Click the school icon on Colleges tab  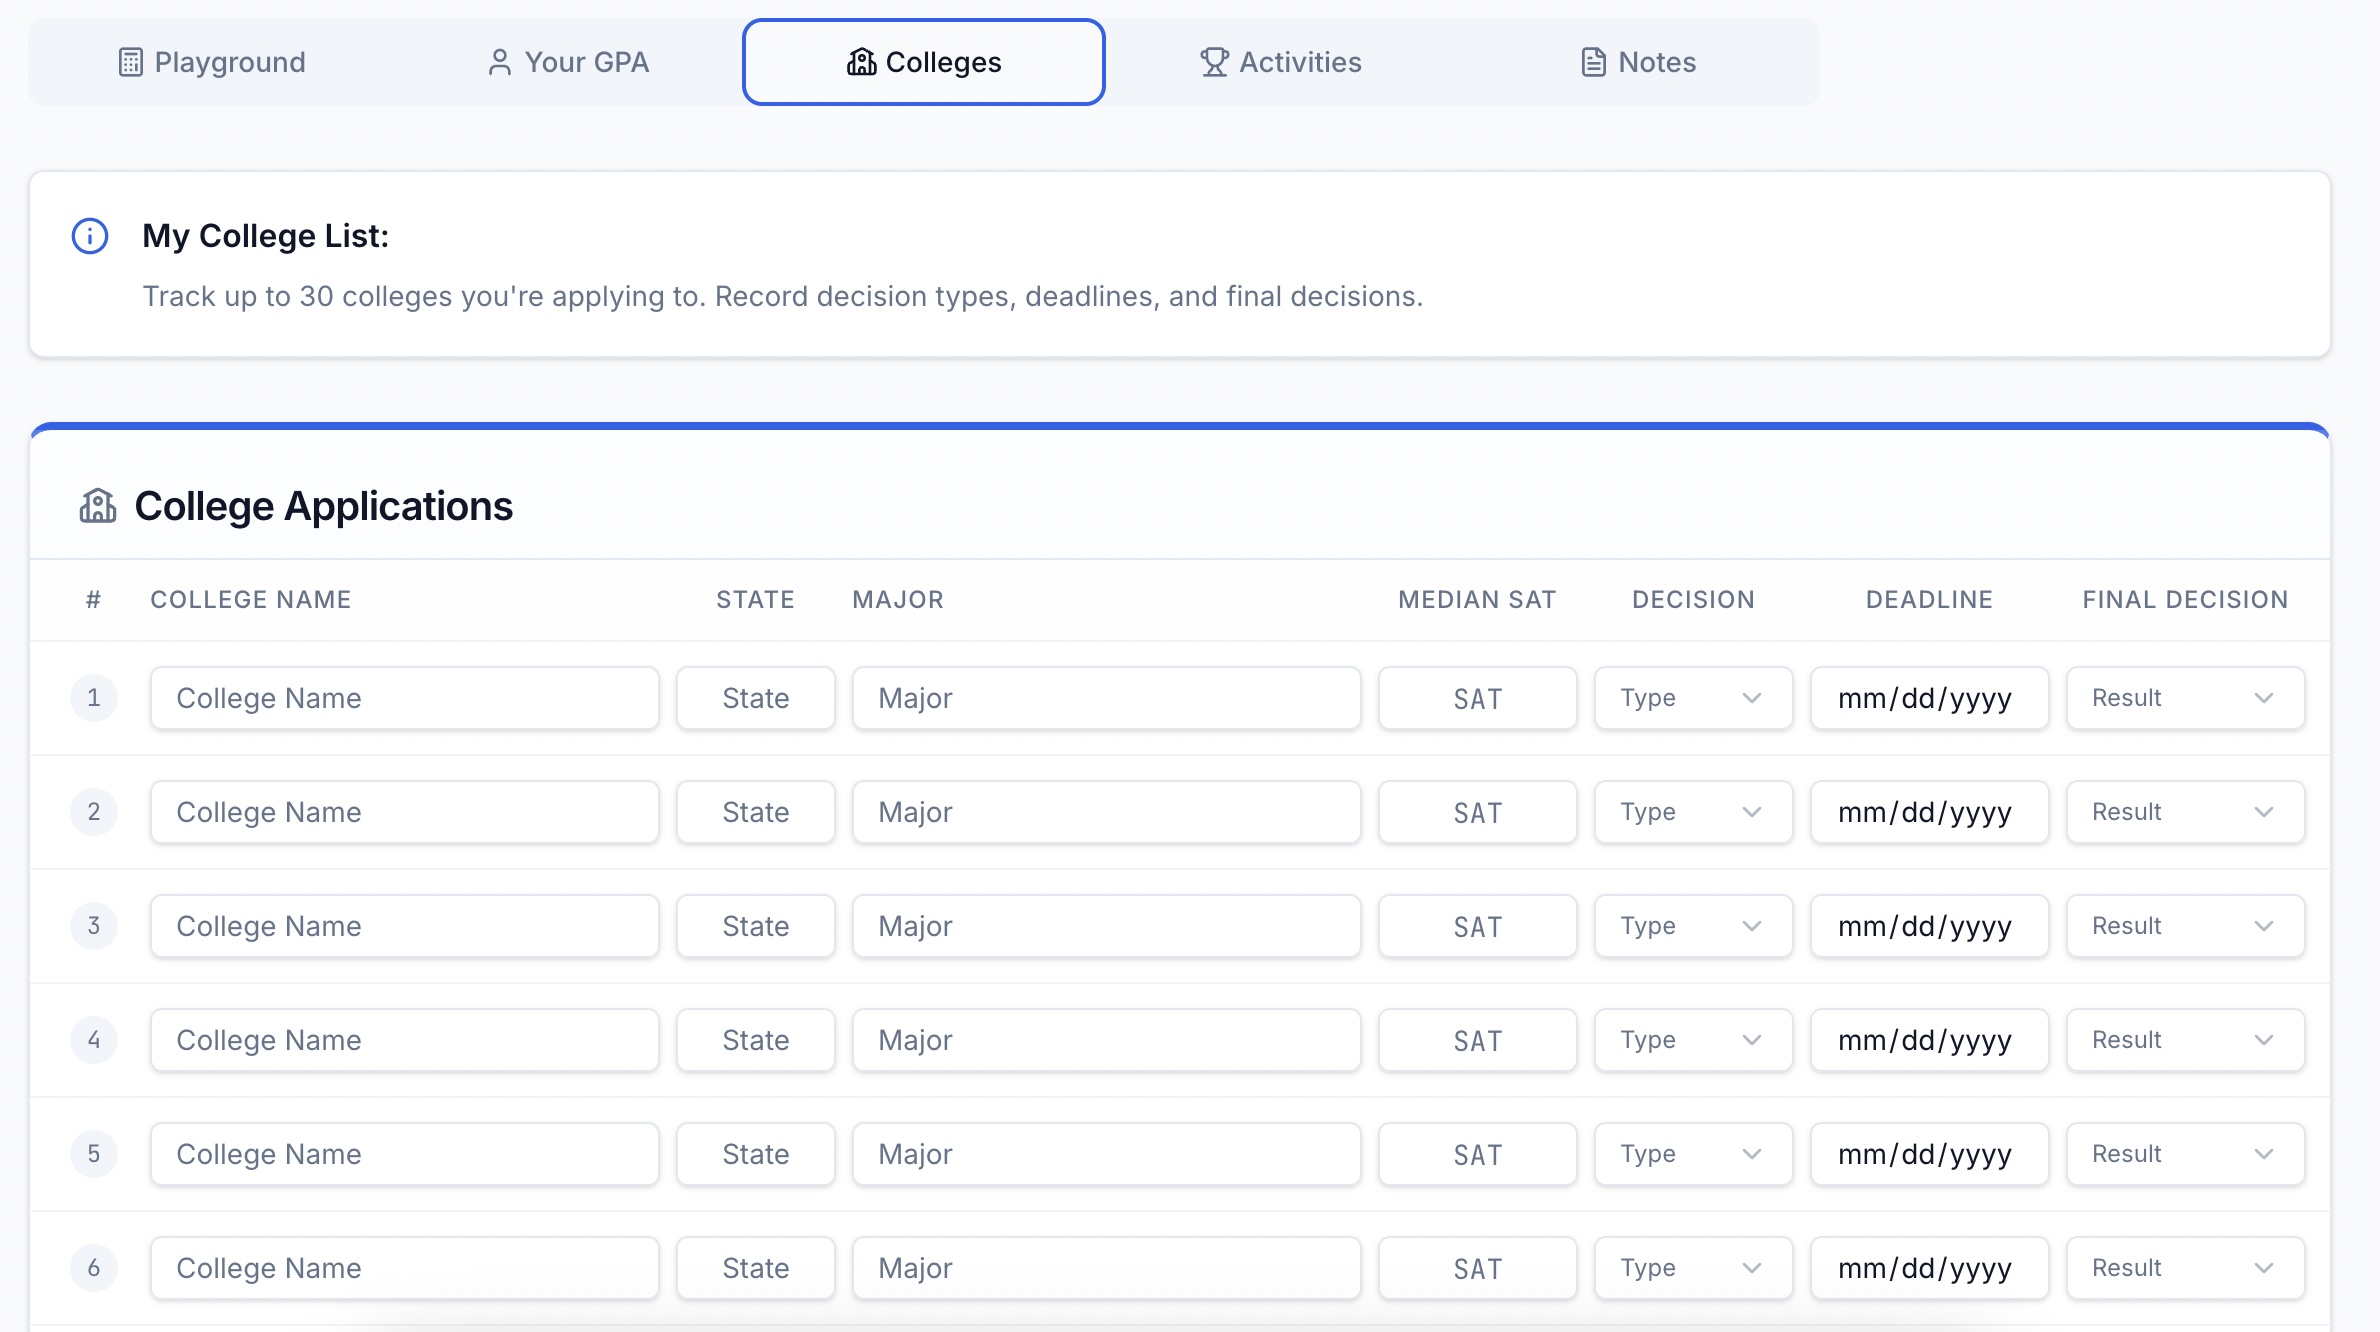(861, 62)
